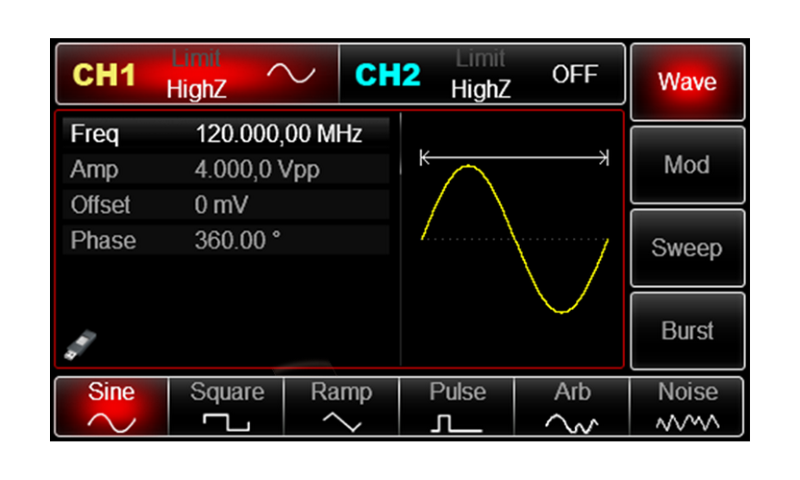Choose the Noise waveform softkey

click(x=687, y=407)
